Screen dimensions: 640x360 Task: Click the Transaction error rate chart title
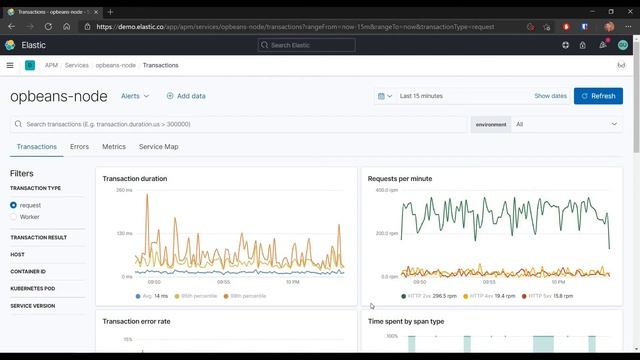[136, 322]
